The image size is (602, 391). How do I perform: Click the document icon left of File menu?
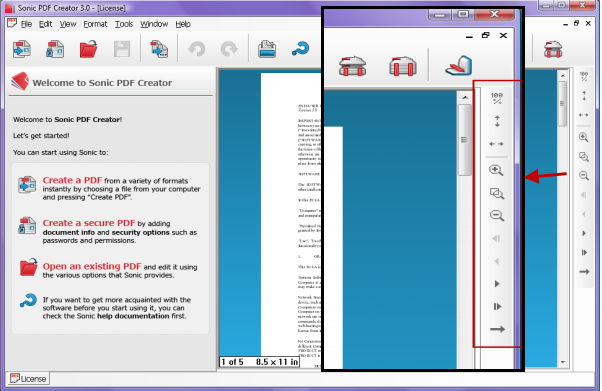[x=12, y=23]
